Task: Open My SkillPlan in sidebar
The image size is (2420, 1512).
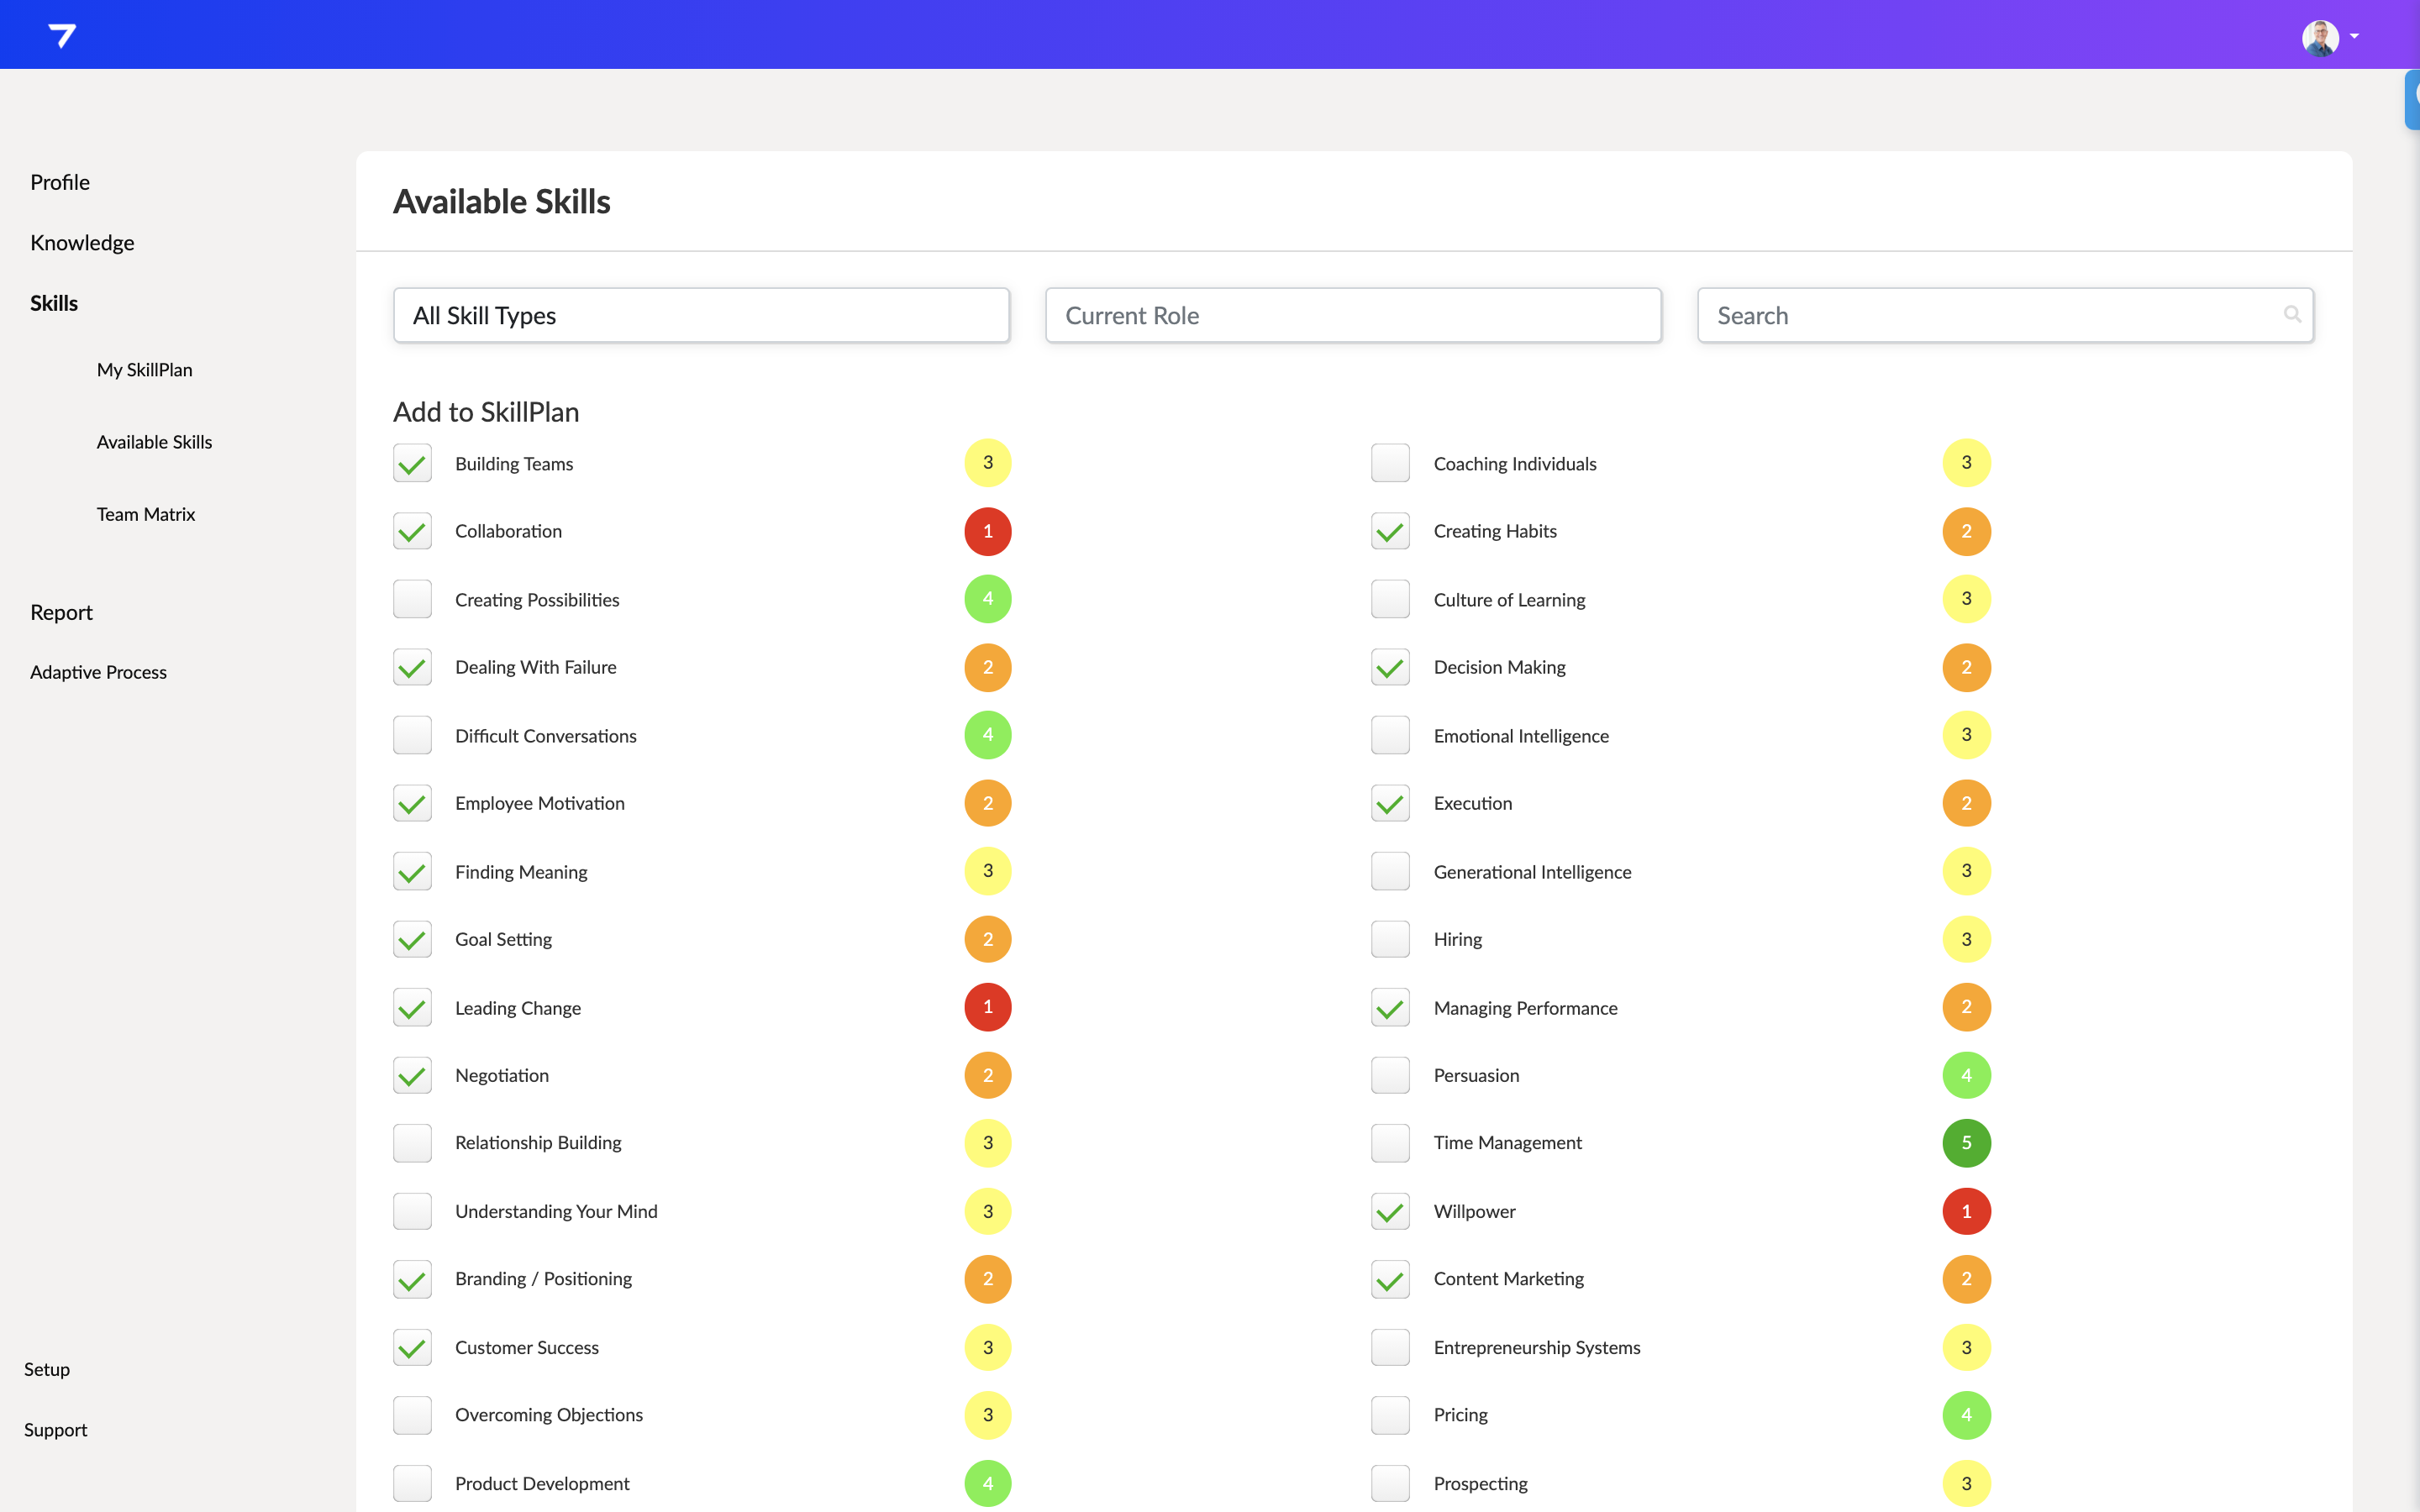Action: [144, 369]
